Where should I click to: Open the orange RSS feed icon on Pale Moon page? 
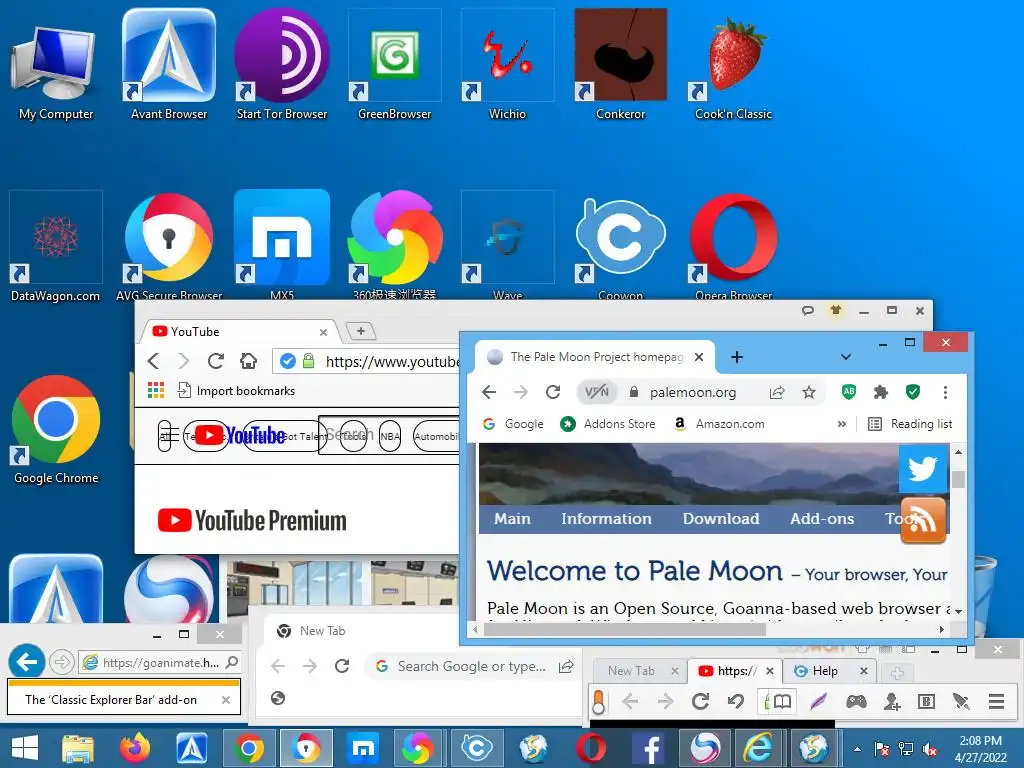(x=923, y=520)
